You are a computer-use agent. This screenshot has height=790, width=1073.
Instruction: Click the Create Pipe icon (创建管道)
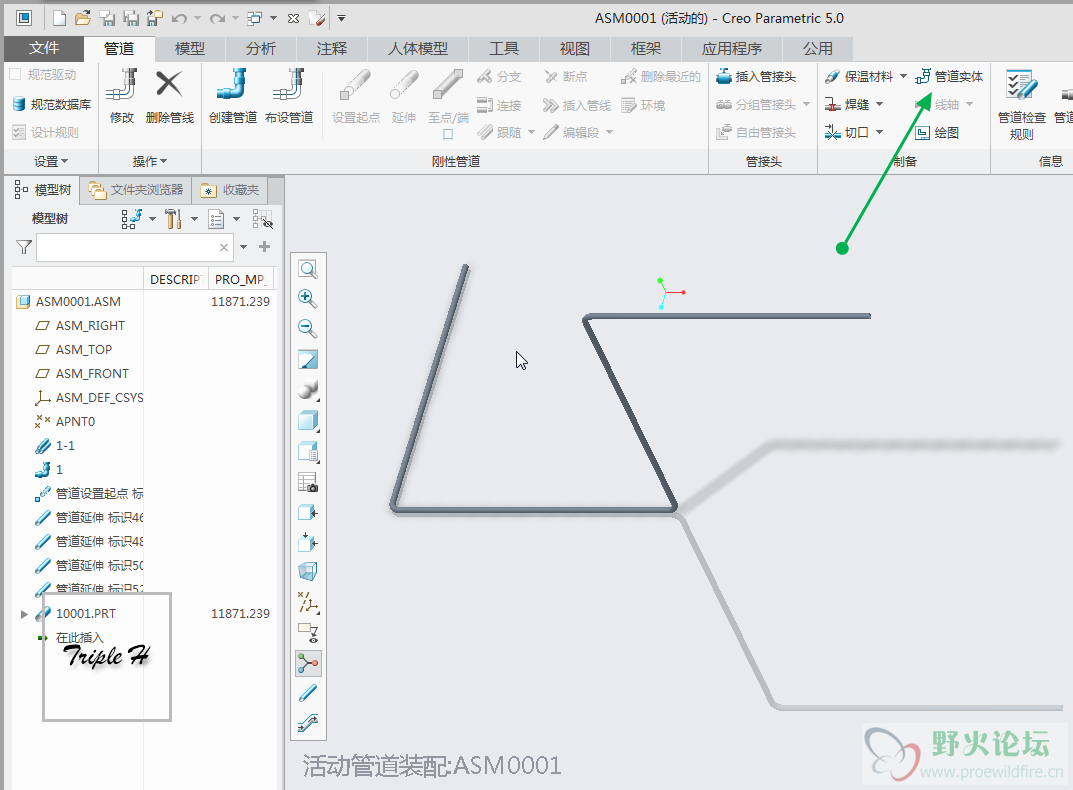pyautogui.click(x=233, y=97)
